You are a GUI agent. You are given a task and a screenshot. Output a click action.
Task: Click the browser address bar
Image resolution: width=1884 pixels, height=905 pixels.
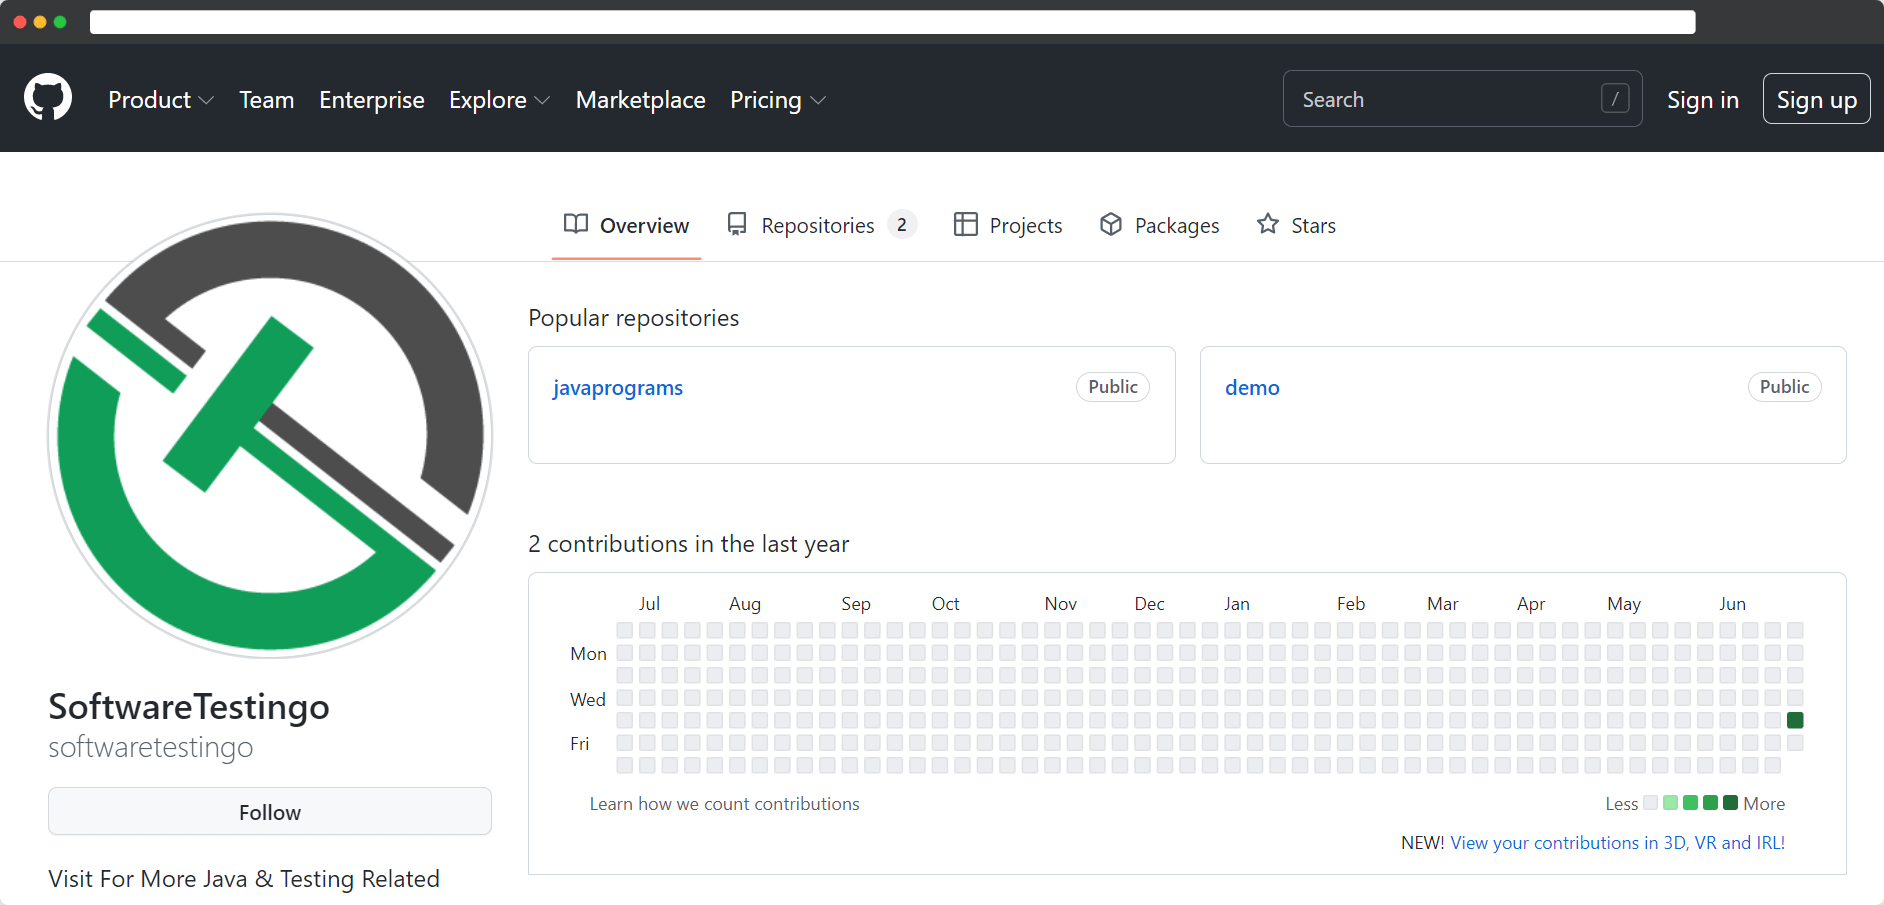click(x=892, y=22)
